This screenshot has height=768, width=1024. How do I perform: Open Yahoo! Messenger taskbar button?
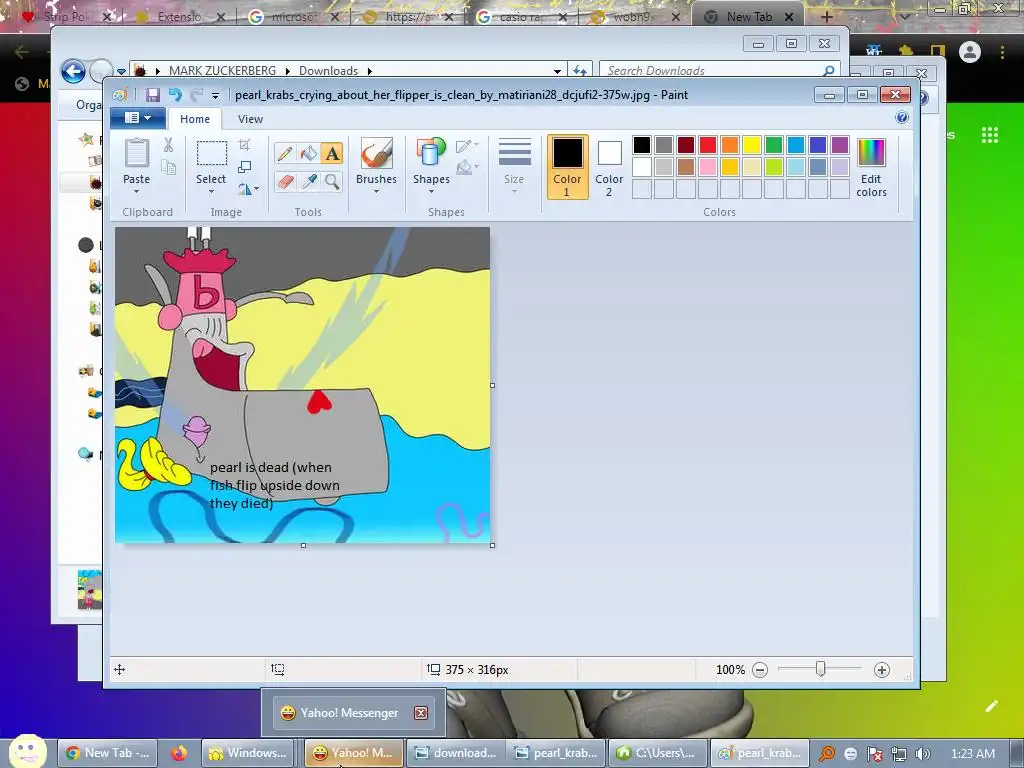pyautogui.click(x=354, y=753)
